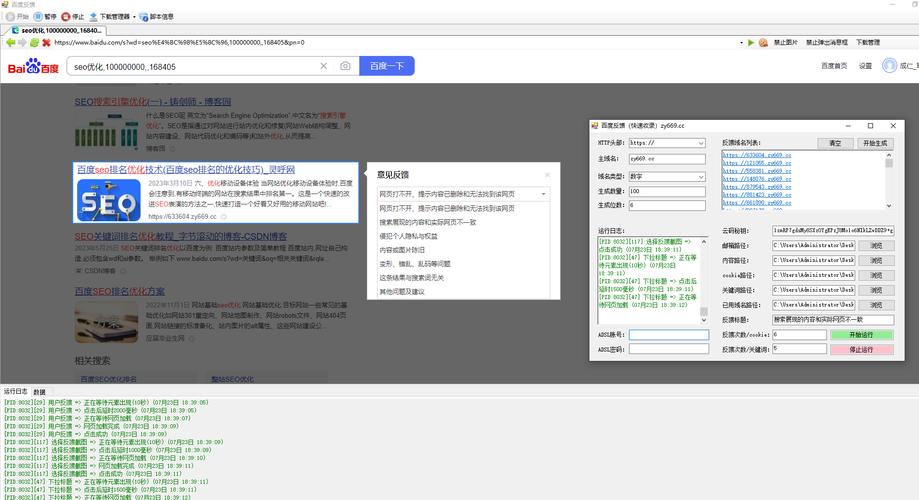Switch to the 数据 tab
Screen dimensions: 919x500
click(39, 391)
